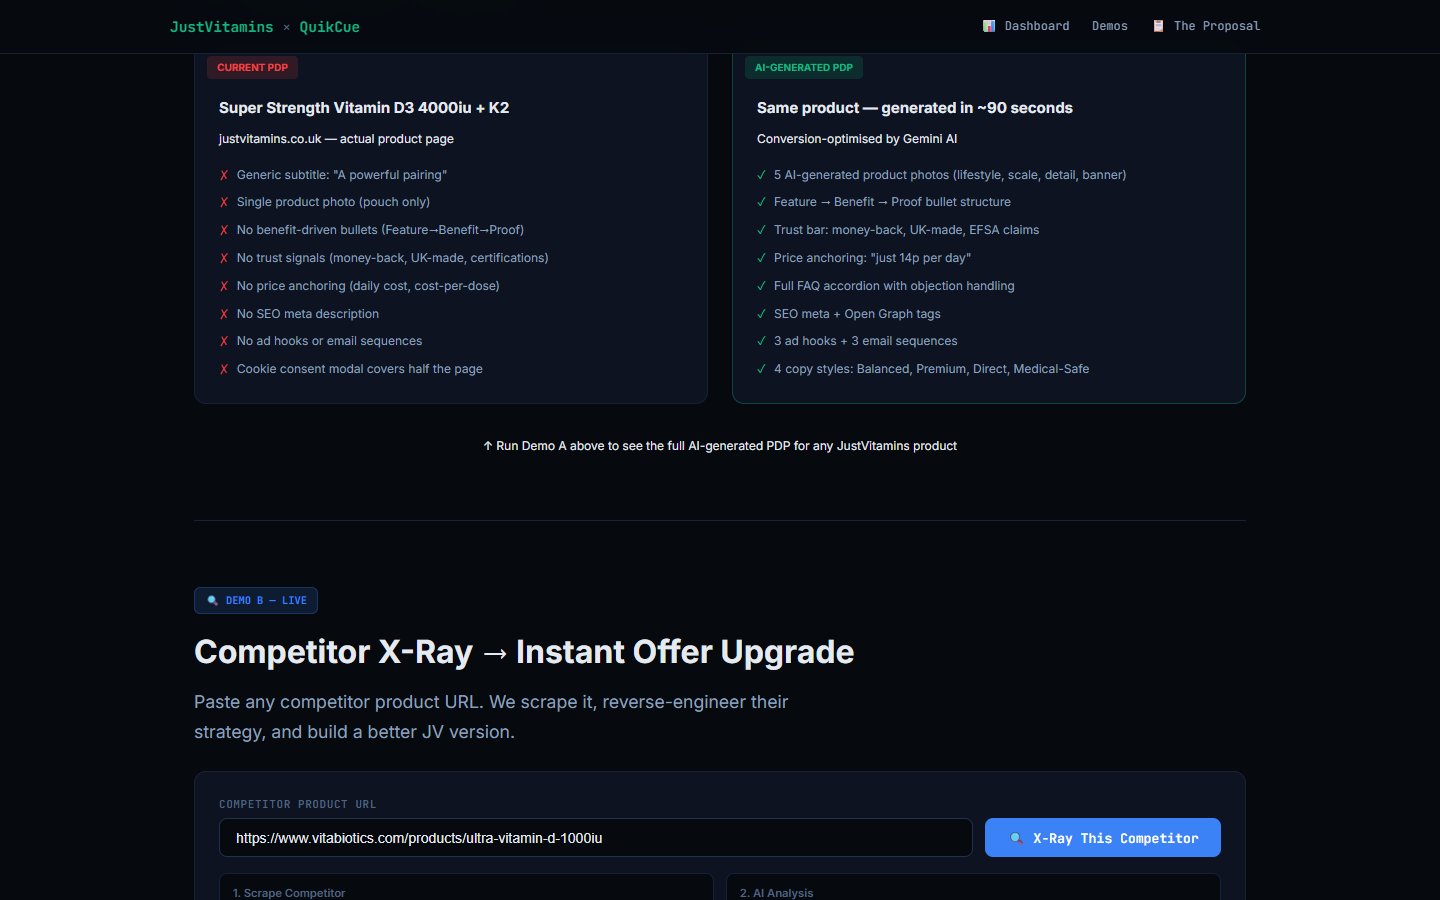
Task: Select the '1. Scrape Competitor' step panel
Action: [466, 888]
